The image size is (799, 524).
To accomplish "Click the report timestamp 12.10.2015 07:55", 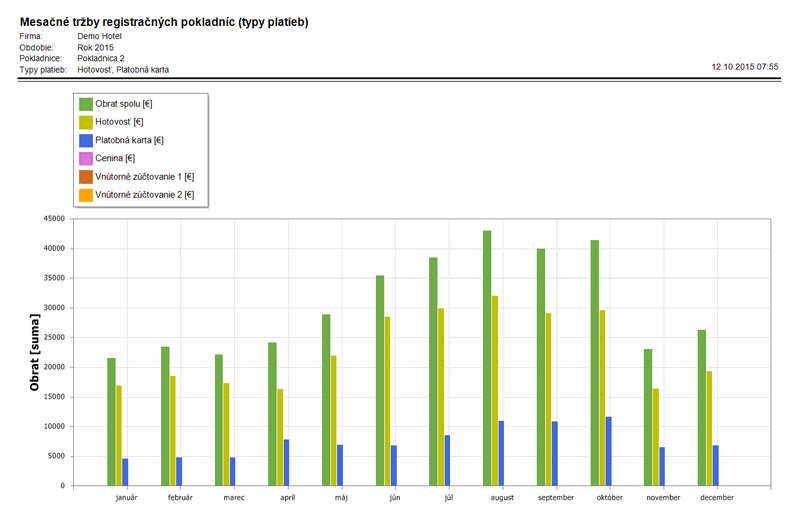I will pos(744,66).
